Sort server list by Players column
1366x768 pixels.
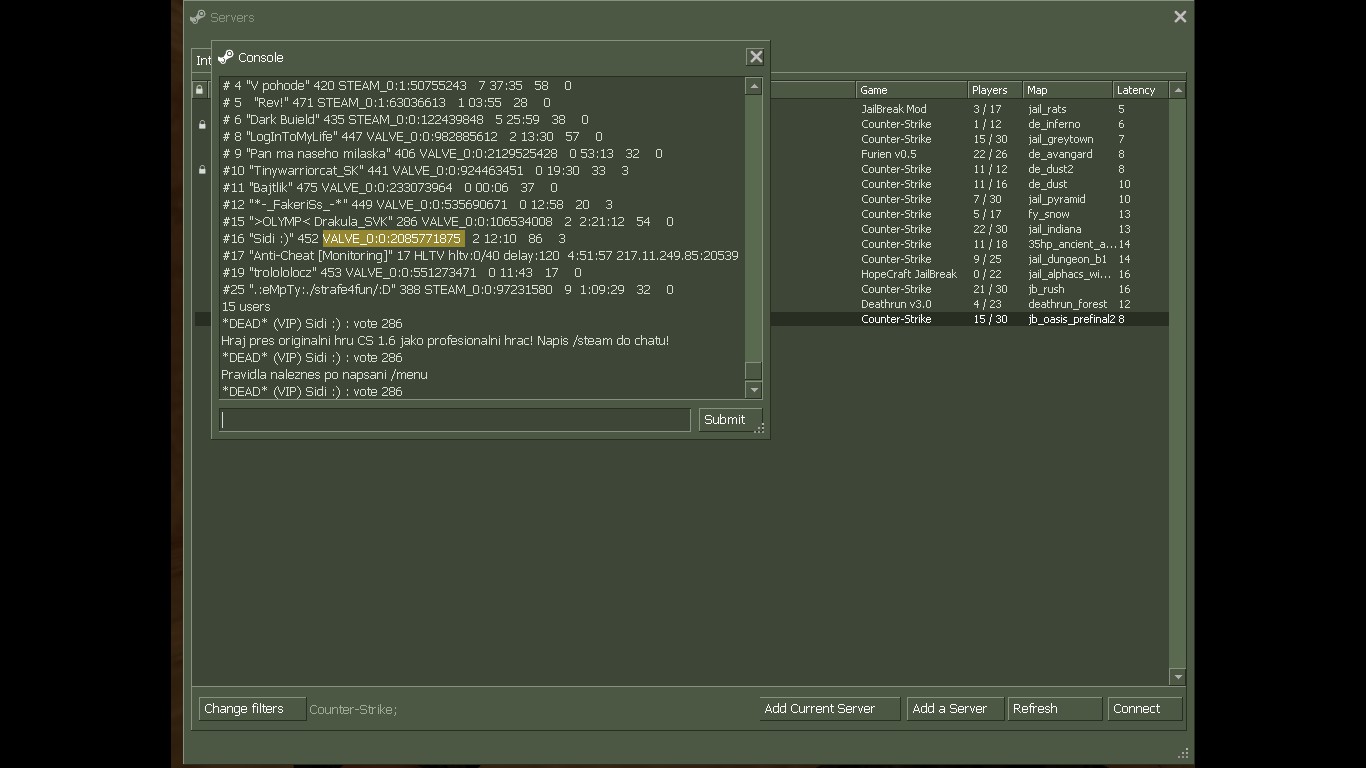pos(994,90)
